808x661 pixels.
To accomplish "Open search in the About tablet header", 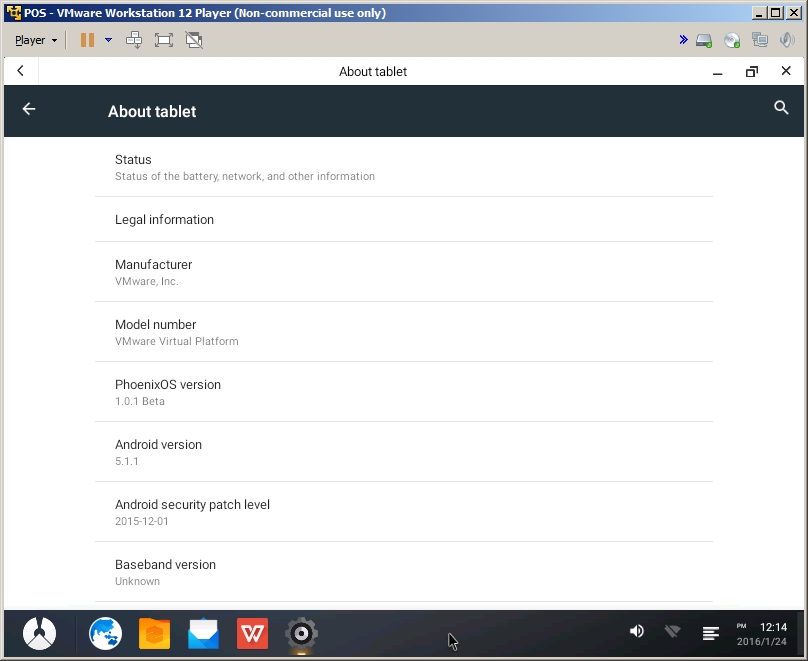I will pyautogui.click(x=781, y=108).
